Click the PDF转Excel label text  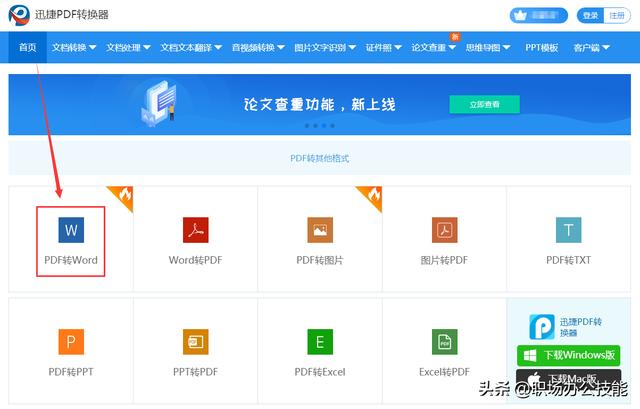(320, 372)
